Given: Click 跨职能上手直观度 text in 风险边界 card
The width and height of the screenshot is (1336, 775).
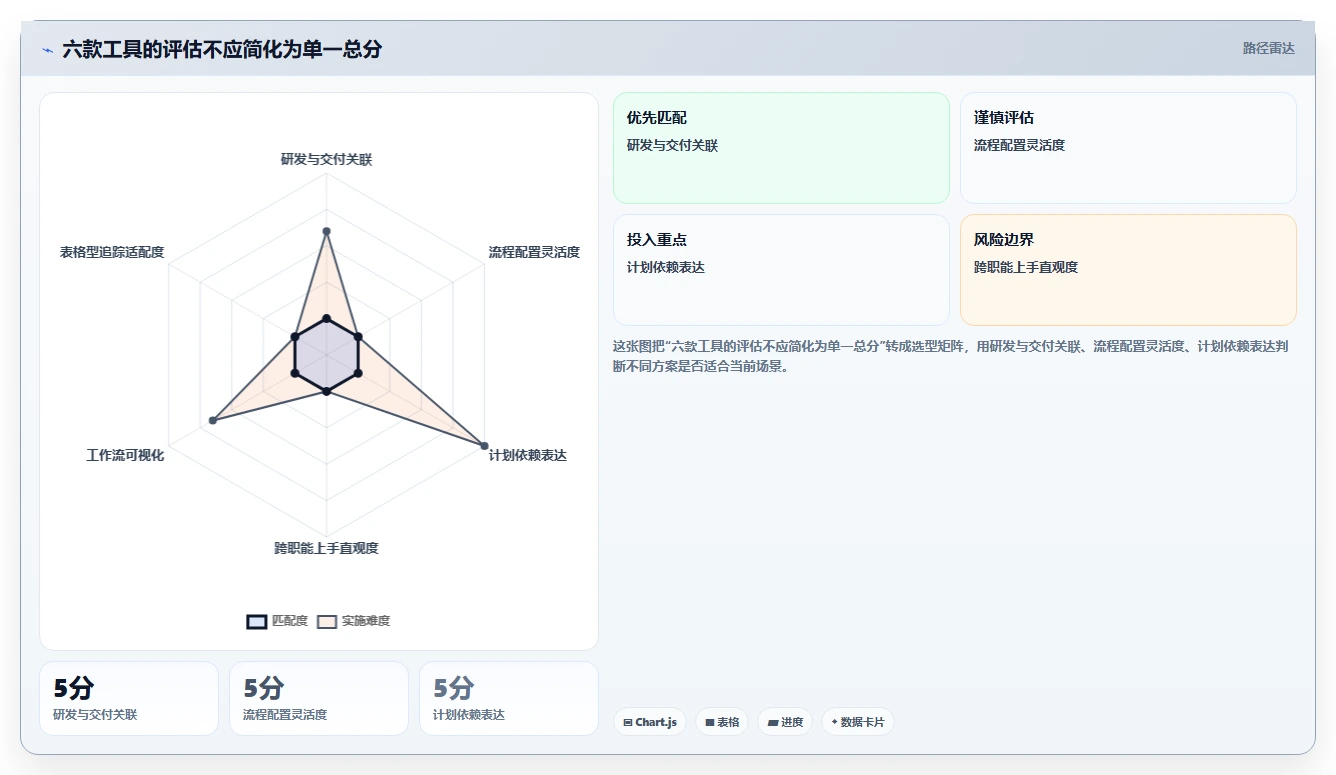Looking at the screenshot, I should [1026, 267].
